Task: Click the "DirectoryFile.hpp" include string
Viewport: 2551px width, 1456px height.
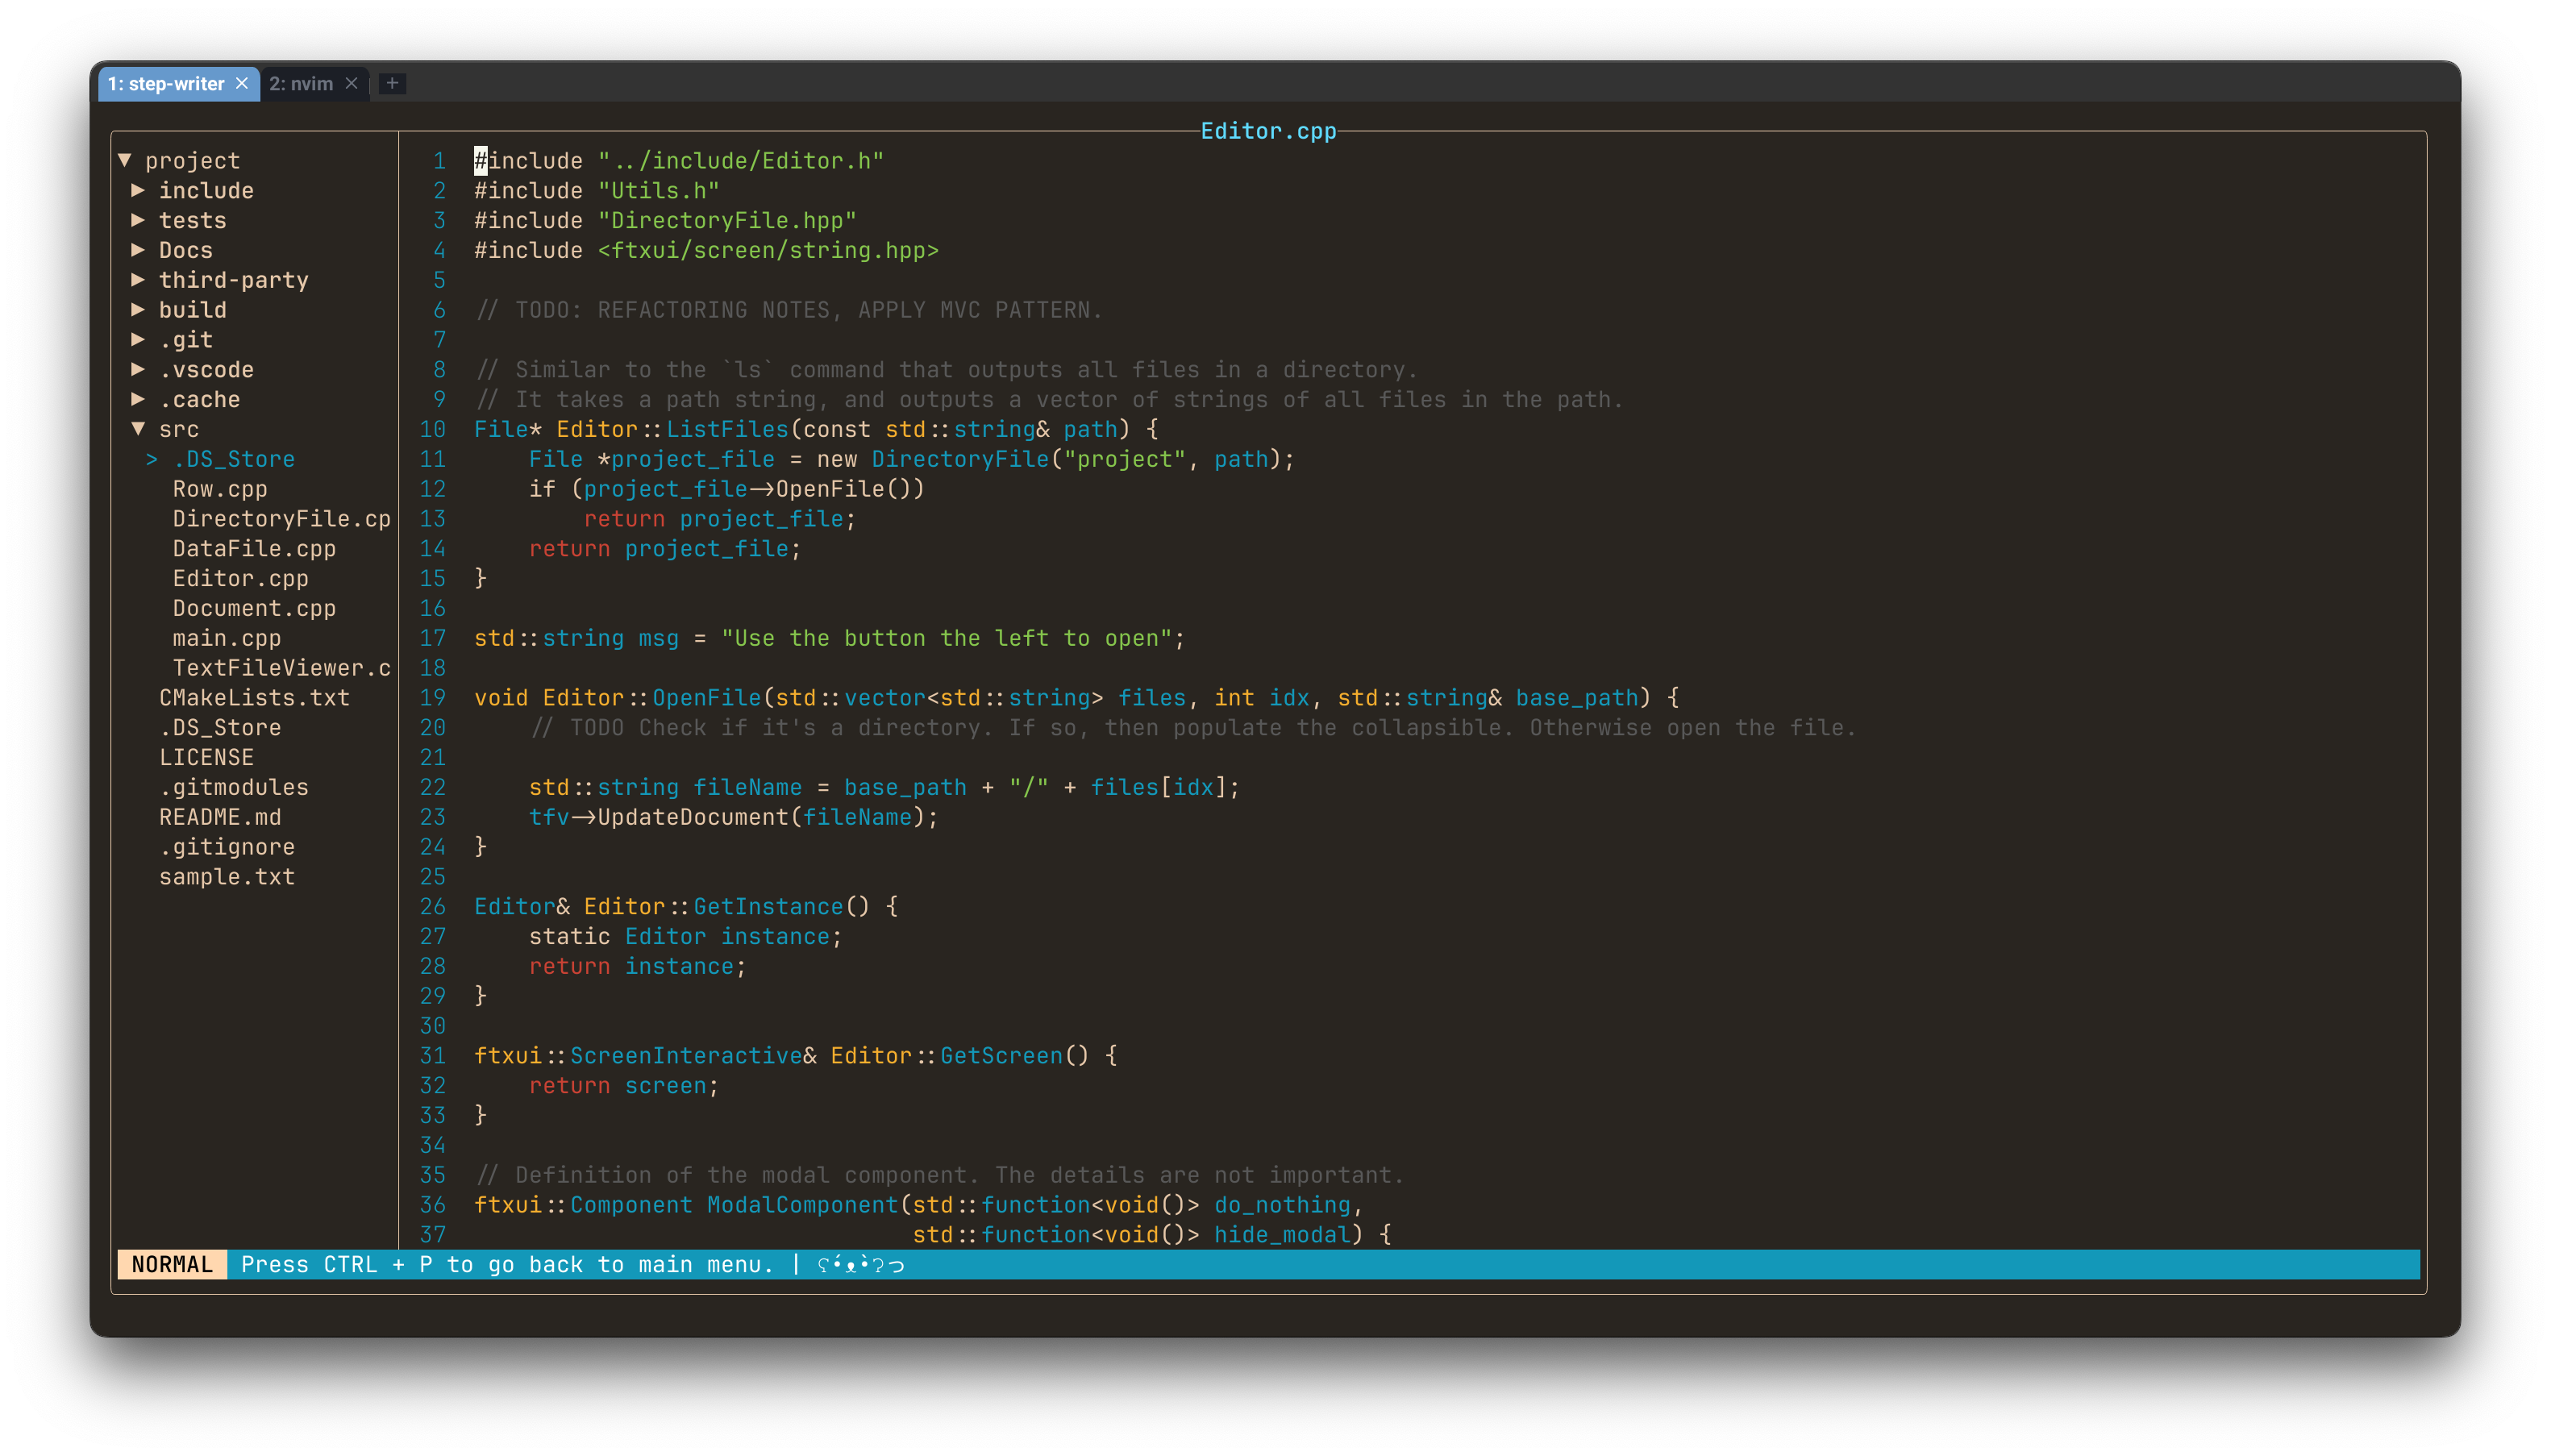Action: point(727,220)
